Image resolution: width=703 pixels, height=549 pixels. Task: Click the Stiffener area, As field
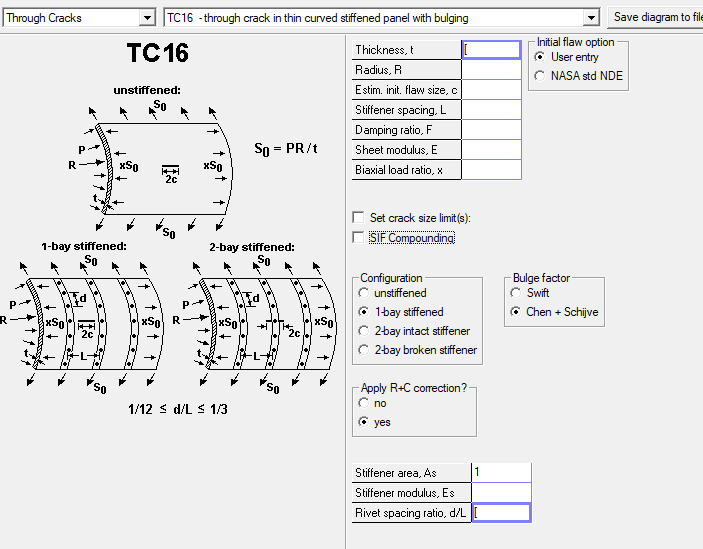click(501, 472)
